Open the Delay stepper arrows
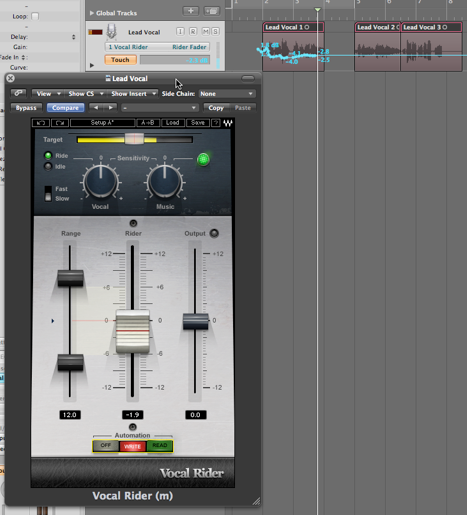This screenshot has height=515, width=467. click(74, 37)
